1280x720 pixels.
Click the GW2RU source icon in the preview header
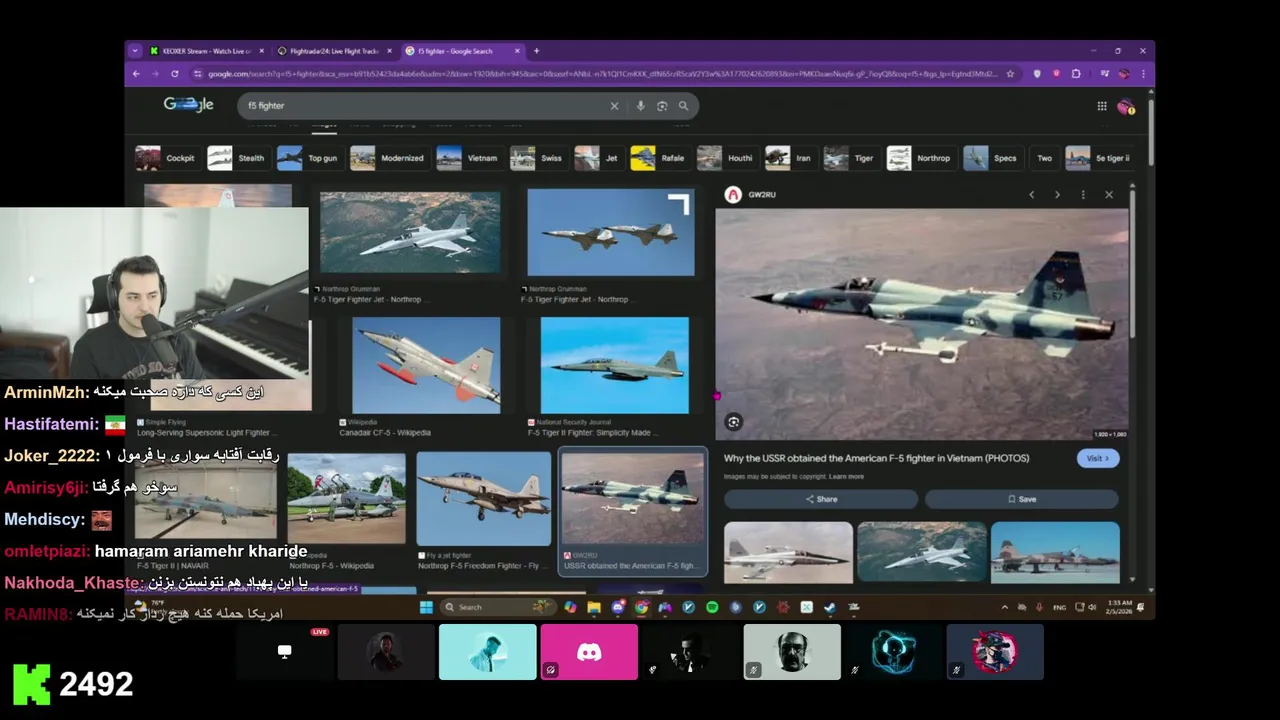[x=733, y=195]
